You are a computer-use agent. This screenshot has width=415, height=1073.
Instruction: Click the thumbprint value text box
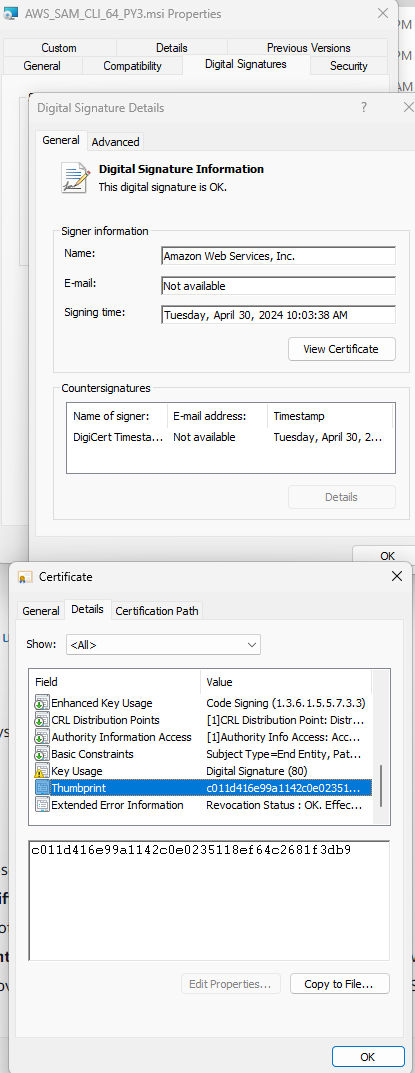point(209,901)
